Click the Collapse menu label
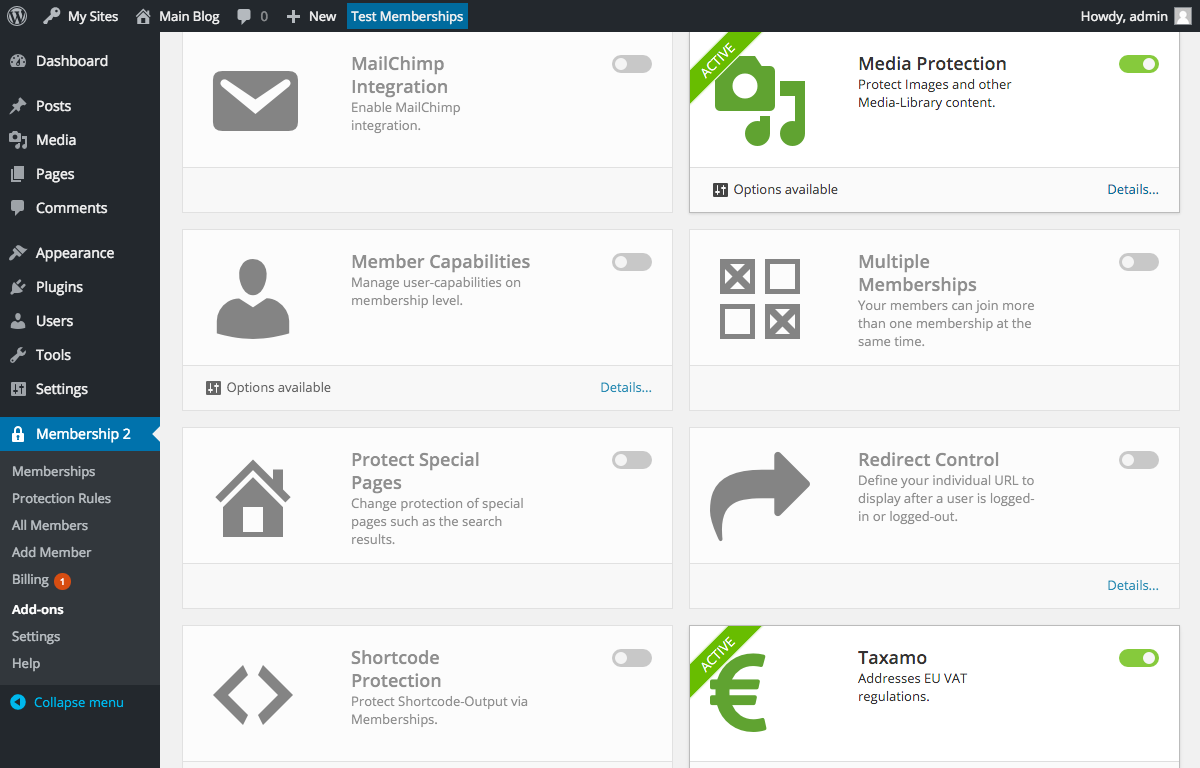The height and width of the screenshot is (768, 1200). [79, 702]
